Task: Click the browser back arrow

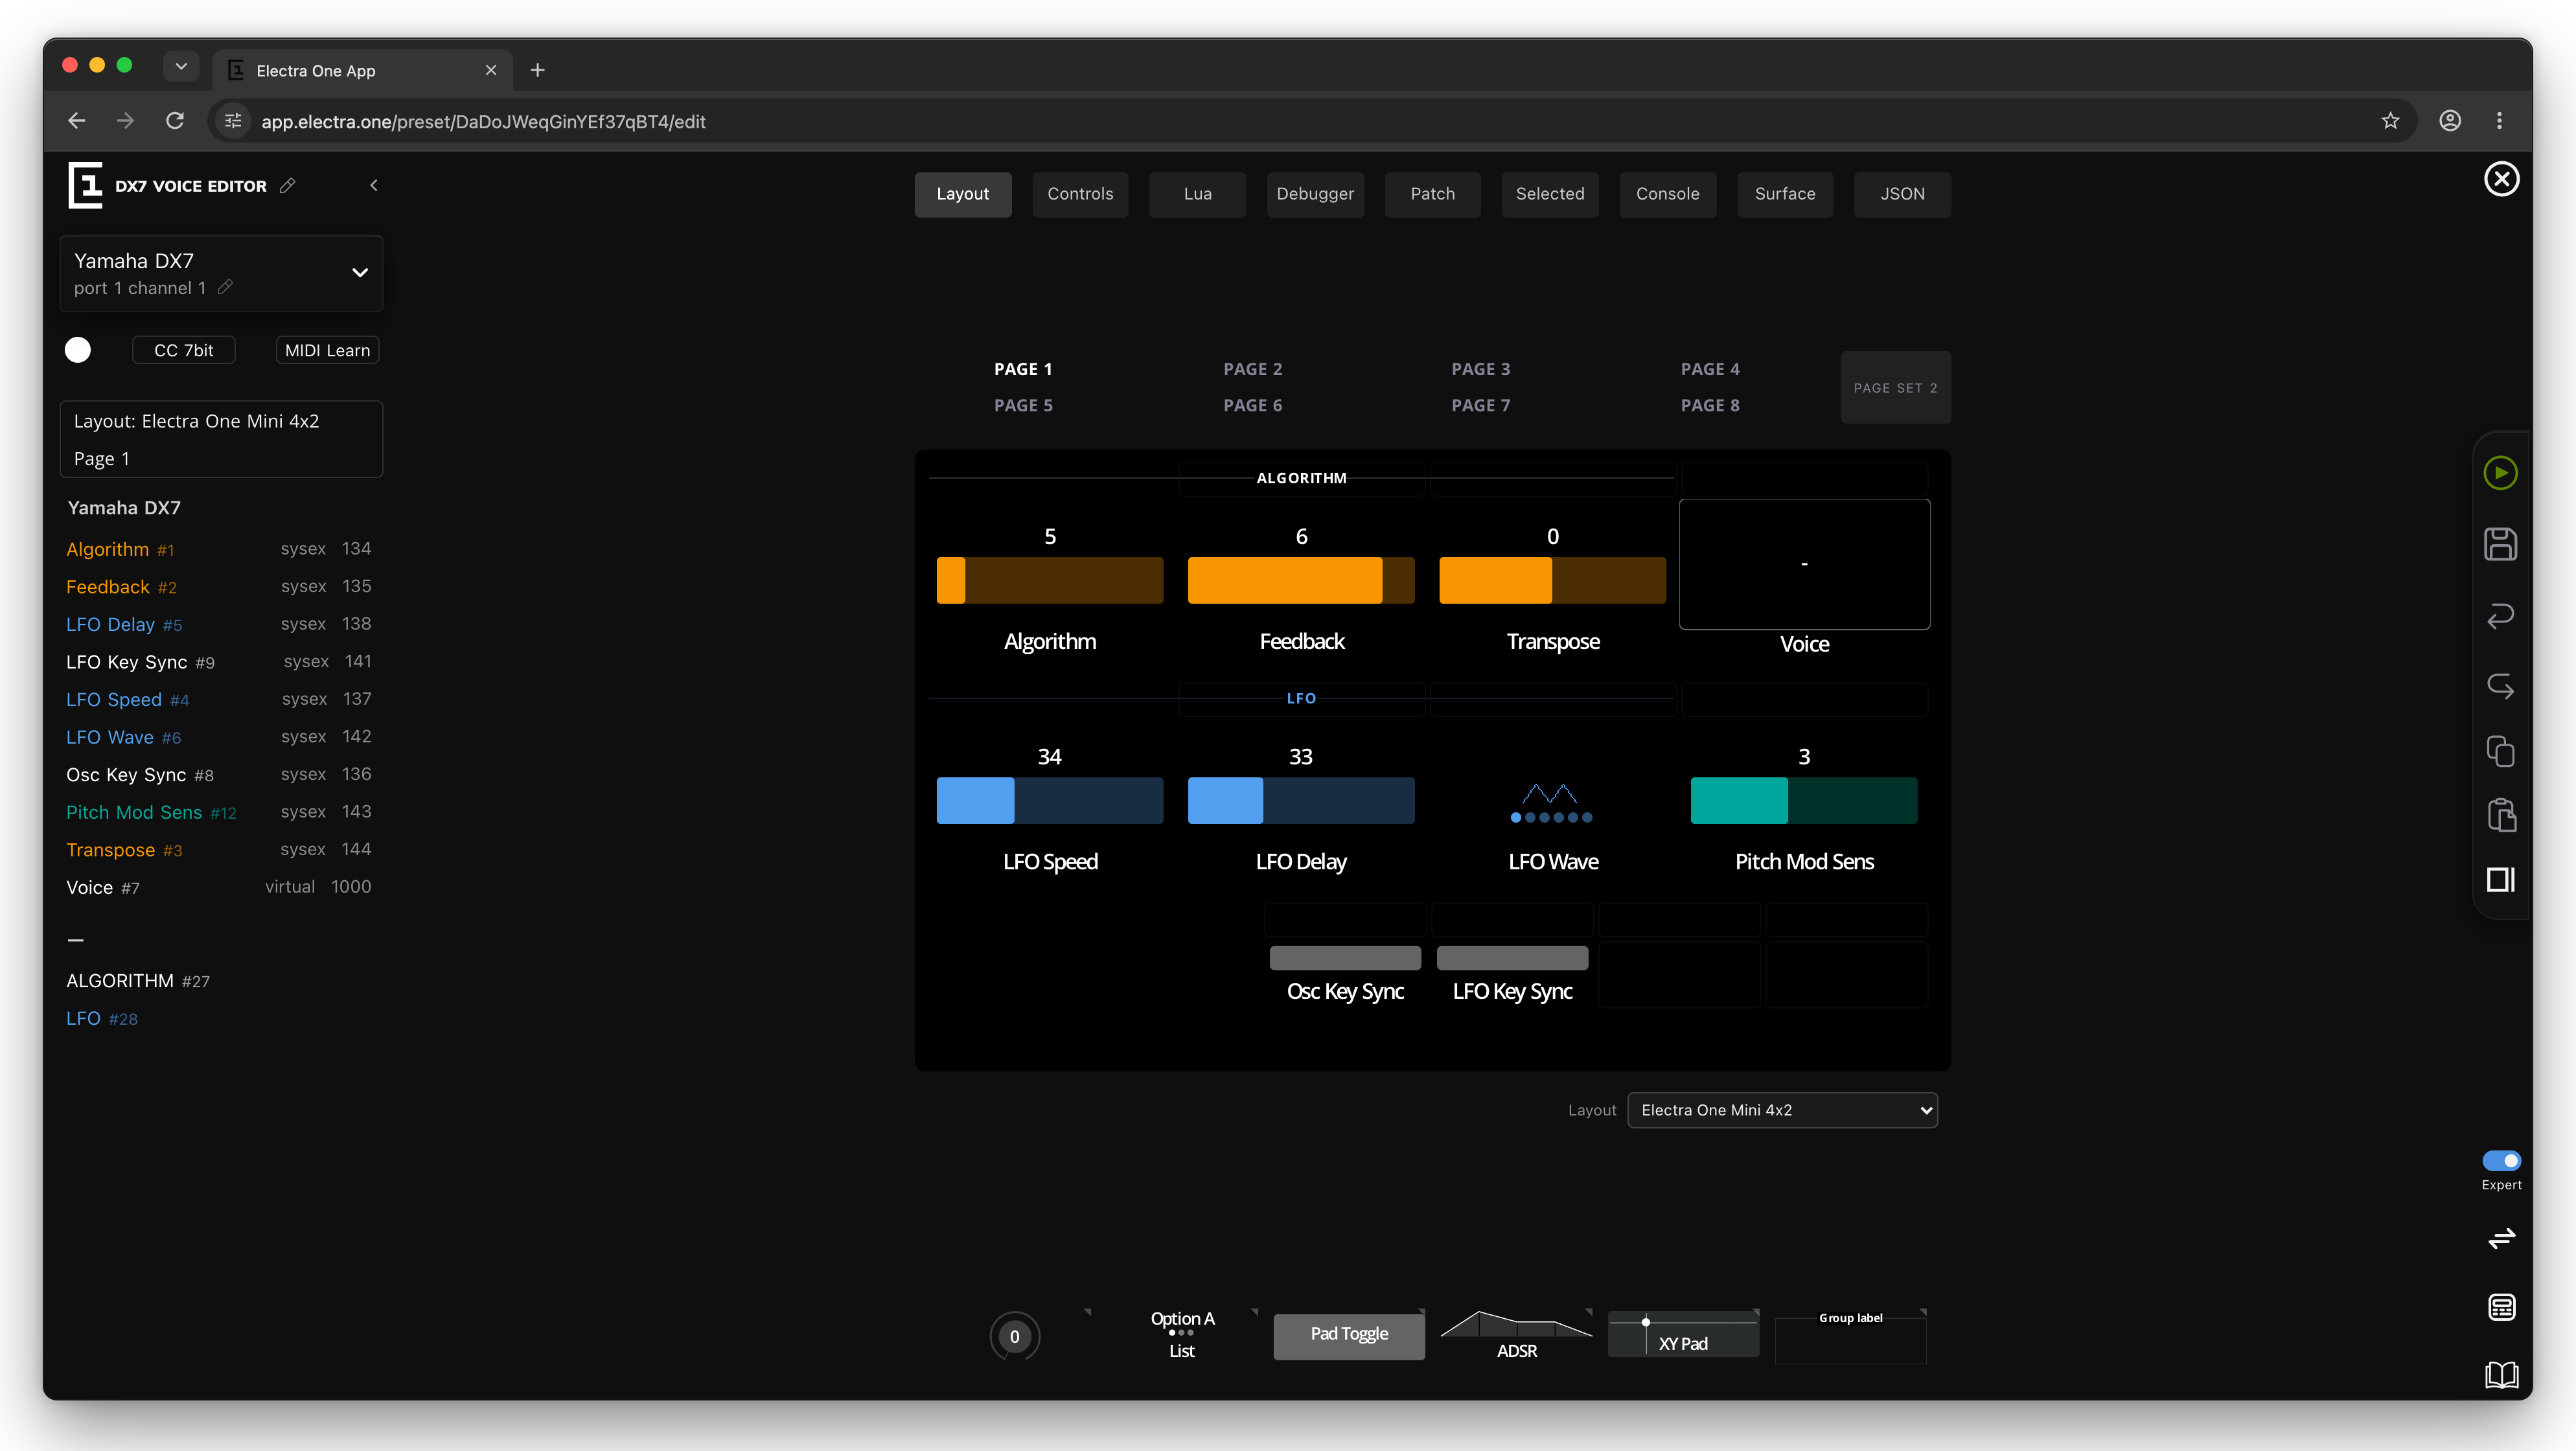Action: [77, 121]
